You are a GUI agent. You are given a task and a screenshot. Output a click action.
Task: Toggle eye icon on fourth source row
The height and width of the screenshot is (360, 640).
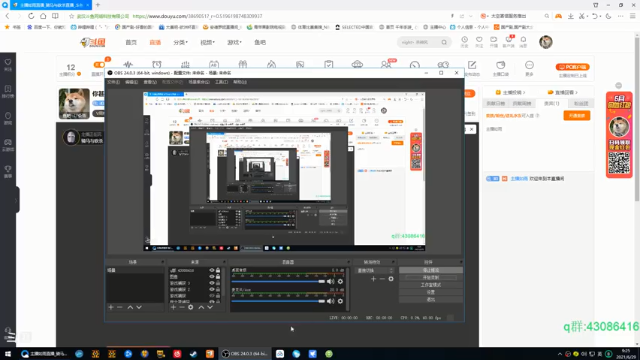click(211, 289)
